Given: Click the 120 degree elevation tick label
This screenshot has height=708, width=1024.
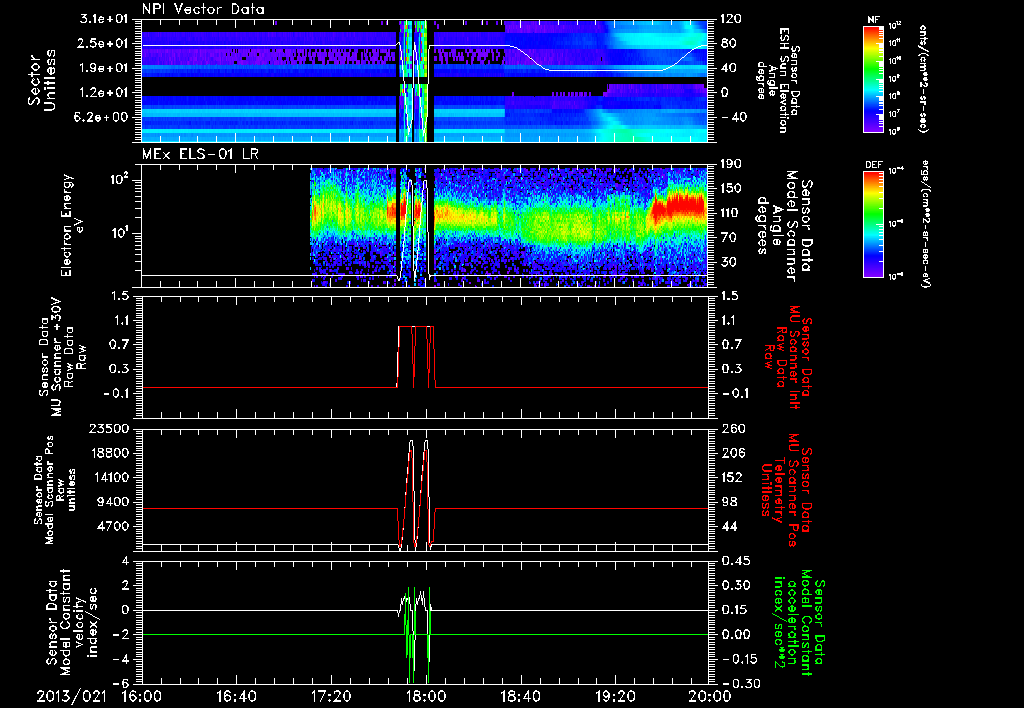Looking at the screenshot, I should point(731,19).
